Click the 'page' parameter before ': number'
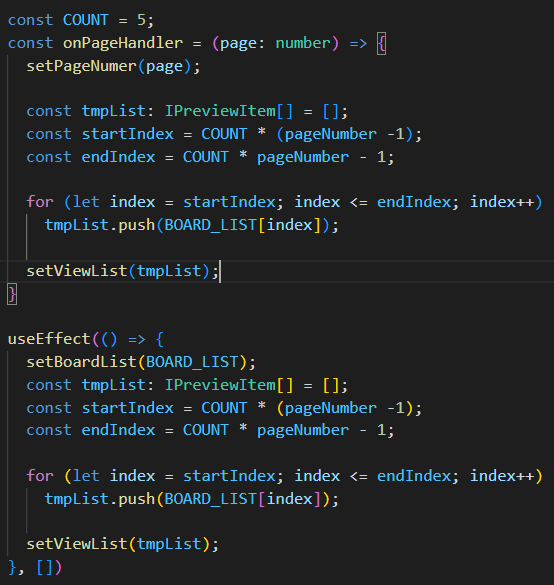The image size is (554, 585). coord(239,44)
